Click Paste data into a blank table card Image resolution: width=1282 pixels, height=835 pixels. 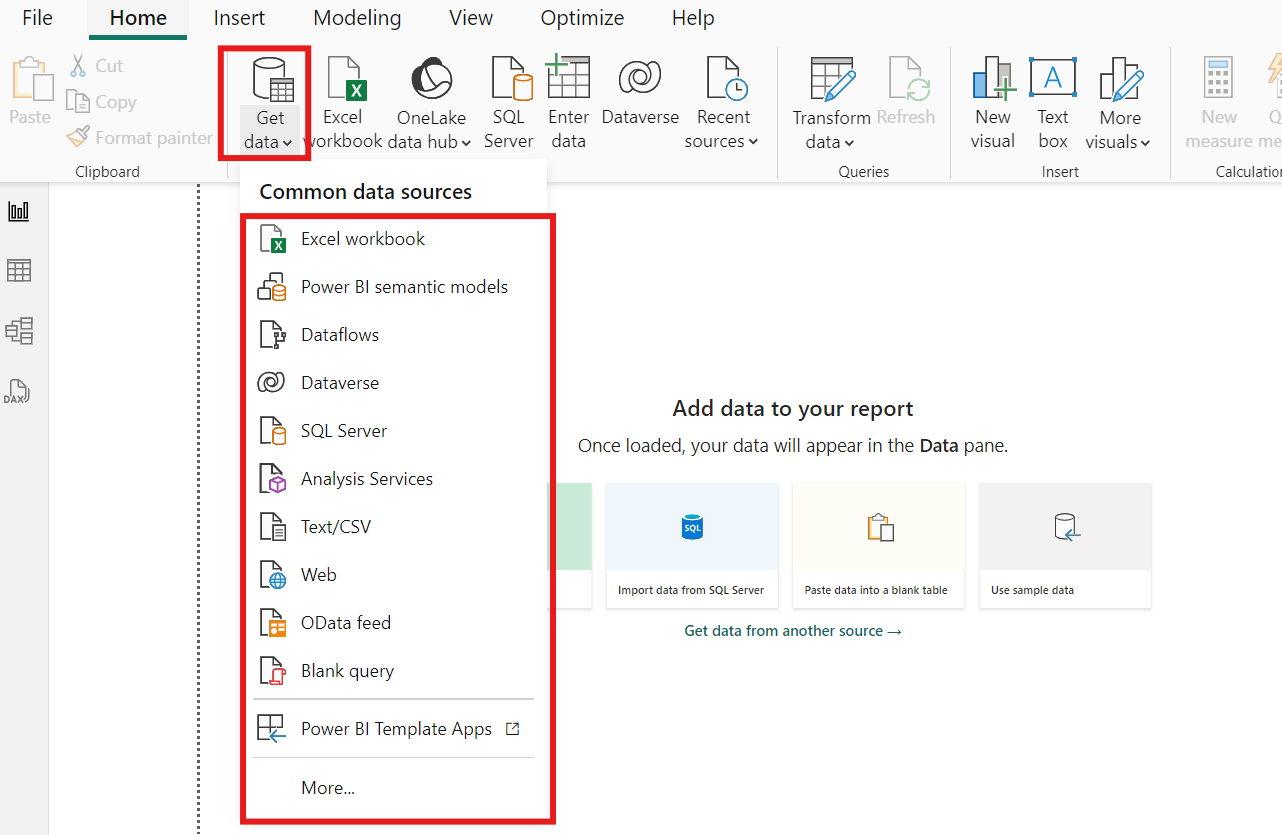coord(878,546)
